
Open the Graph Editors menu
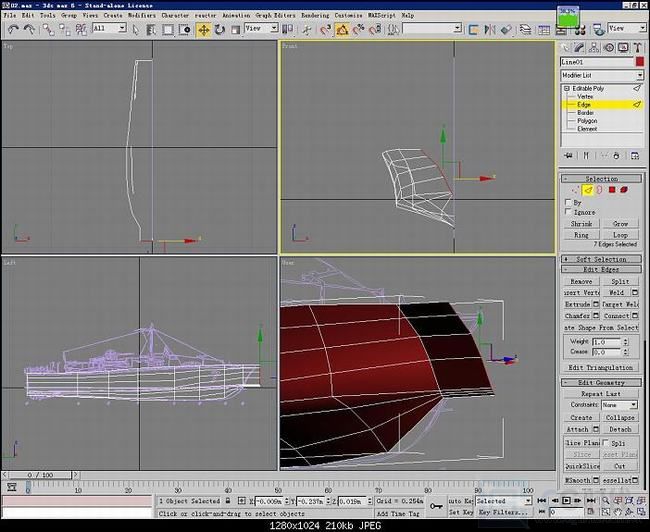(x=275, y=15)
